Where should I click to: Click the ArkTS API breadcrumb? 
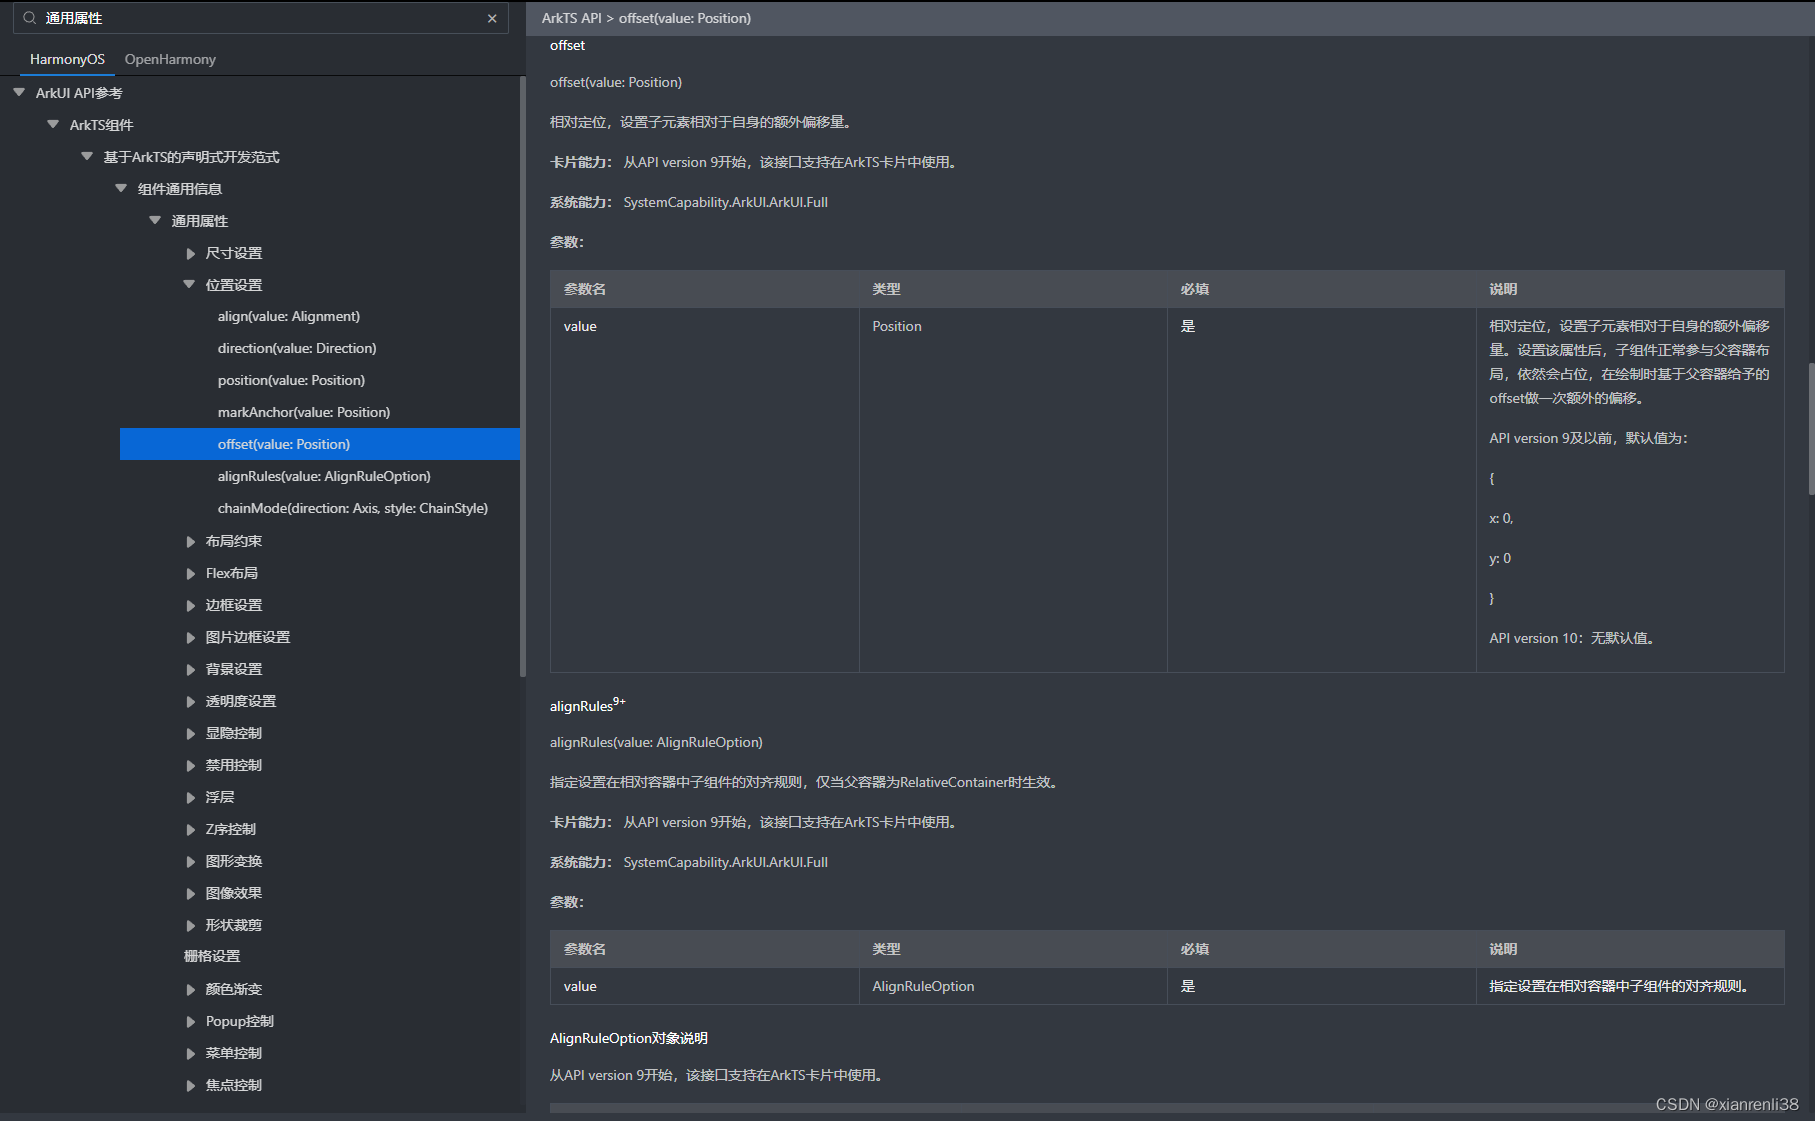tap(572, 18)
